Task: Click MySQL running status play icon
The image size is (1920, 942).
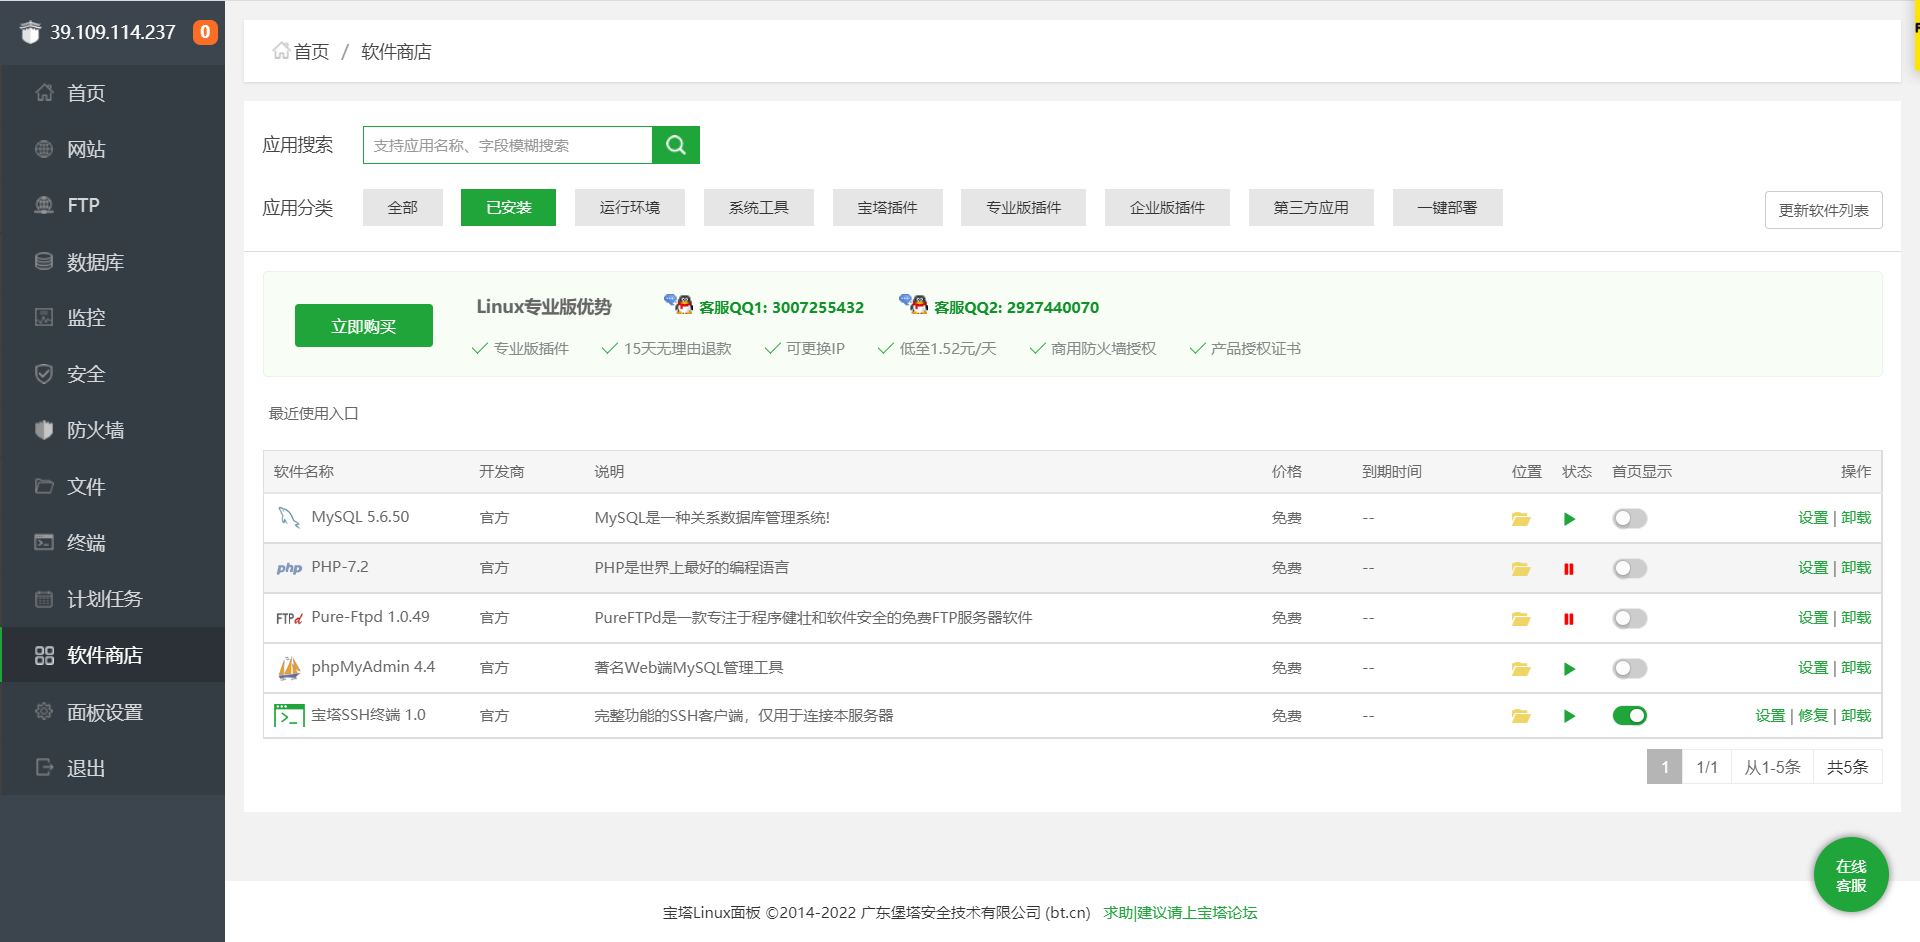Action: point(1569,519)
